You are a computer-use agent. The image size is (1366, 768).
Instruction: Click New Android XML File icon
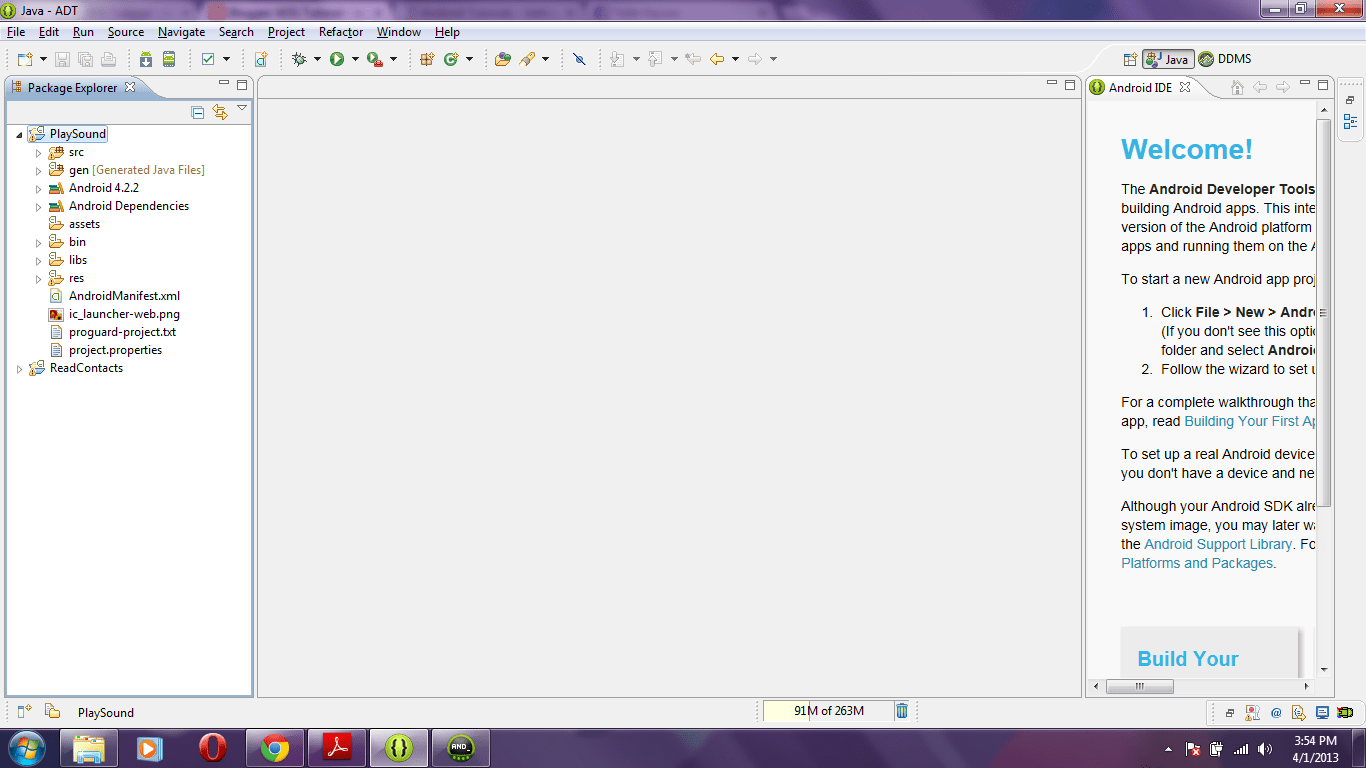point(261,59)
